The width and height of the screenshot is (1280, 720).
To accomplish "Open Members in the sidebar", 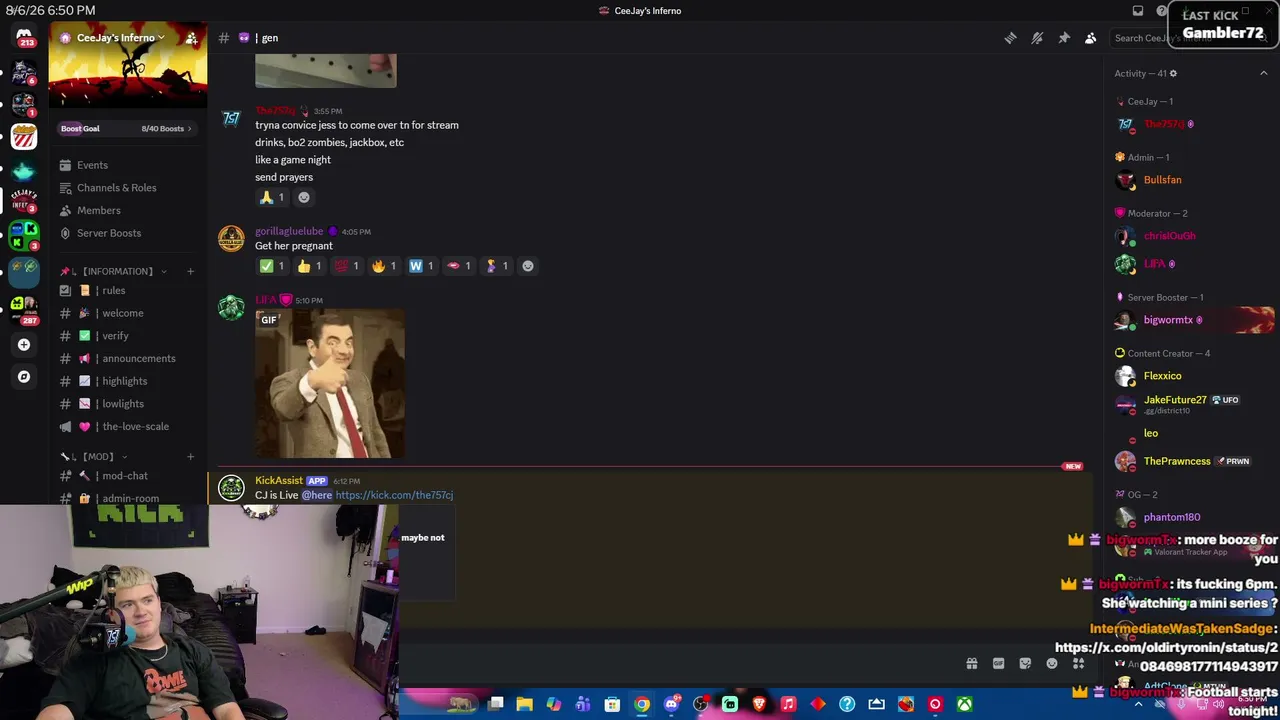I will [128, 211].
